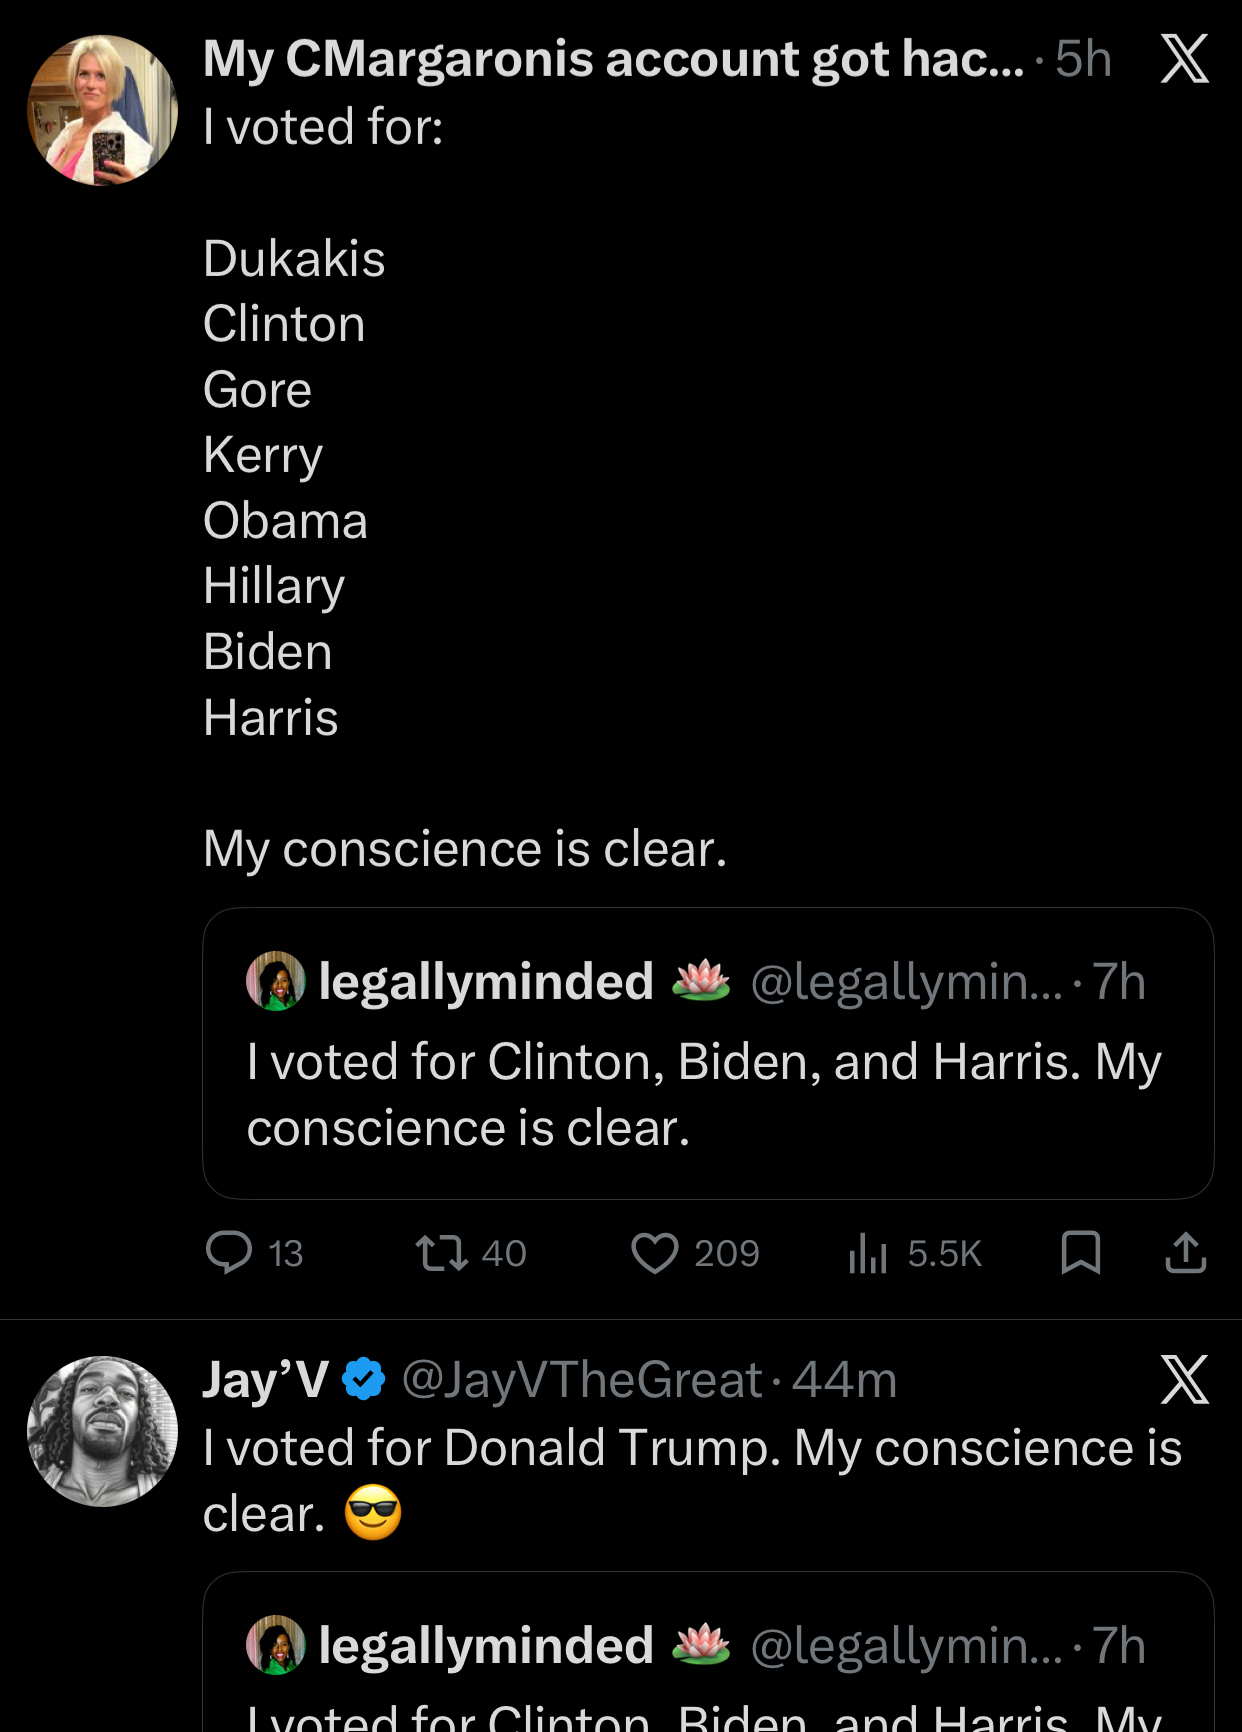Viewport: 1242px width, 1732px height.
Task: Tap the X logo on the first post
Action: tap(1185, 59)
